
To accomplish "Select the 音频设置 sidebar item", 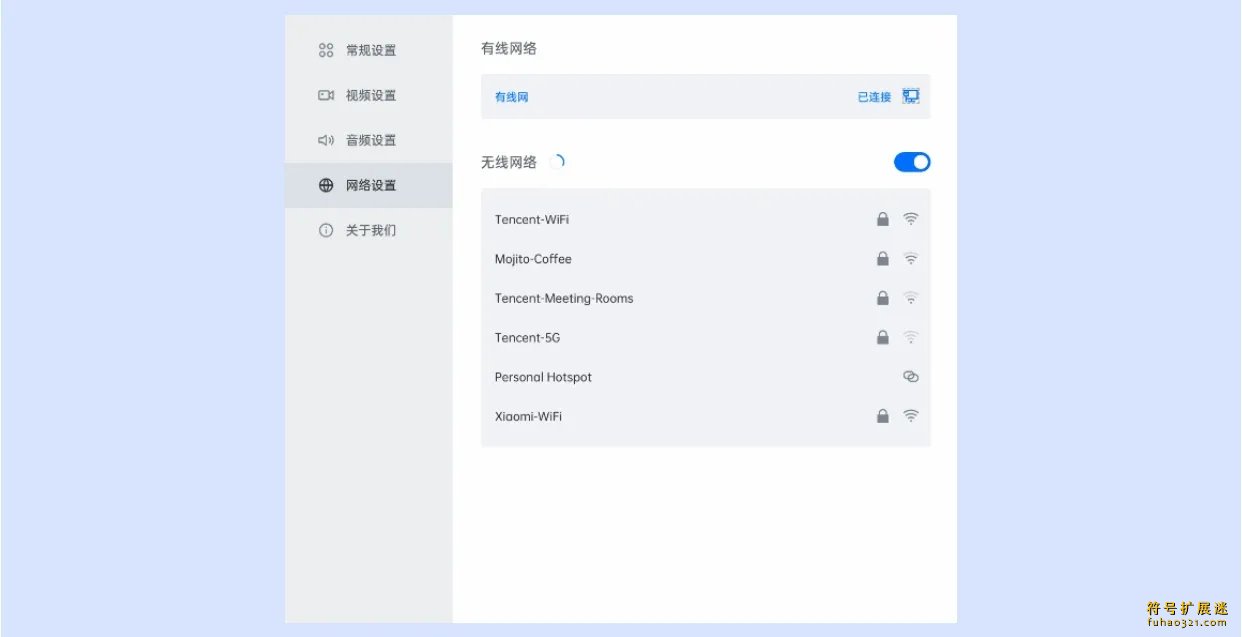I will pyautogui.click(x=369, y=140).
